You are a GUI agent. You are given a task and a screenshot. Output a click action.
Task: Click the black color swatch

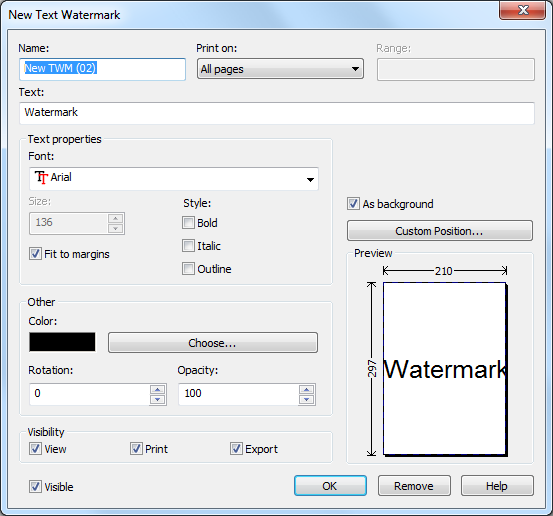[x=62, y=342]
